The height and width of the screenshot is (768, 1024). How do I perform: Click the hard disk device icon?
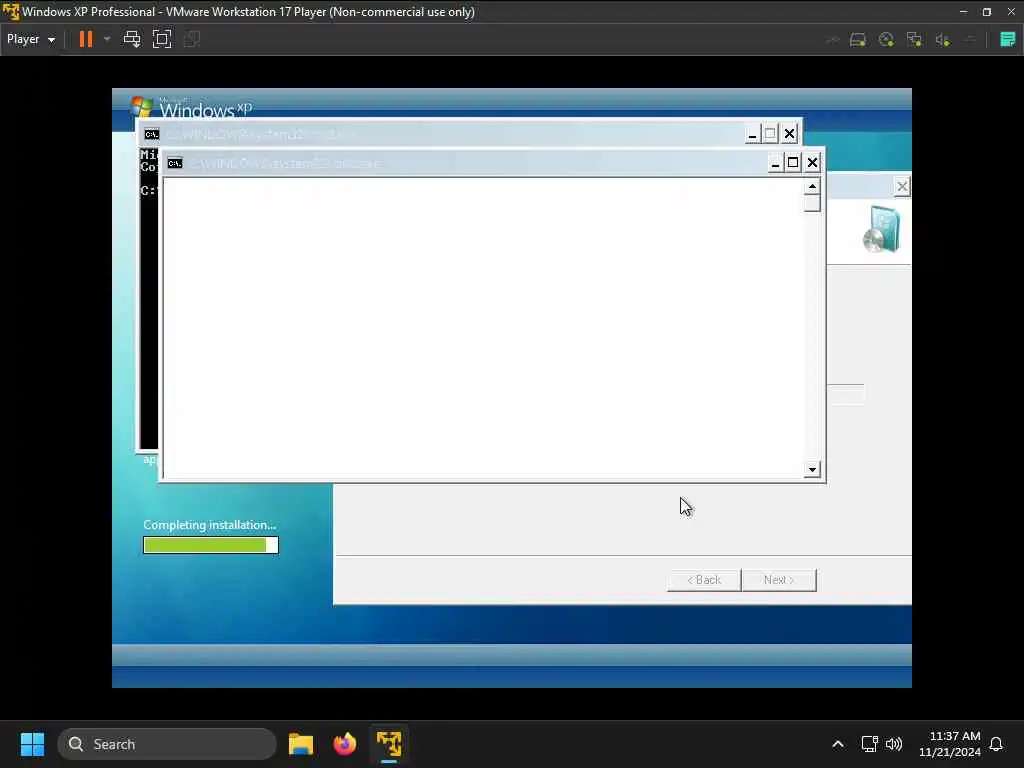[857, 40]
